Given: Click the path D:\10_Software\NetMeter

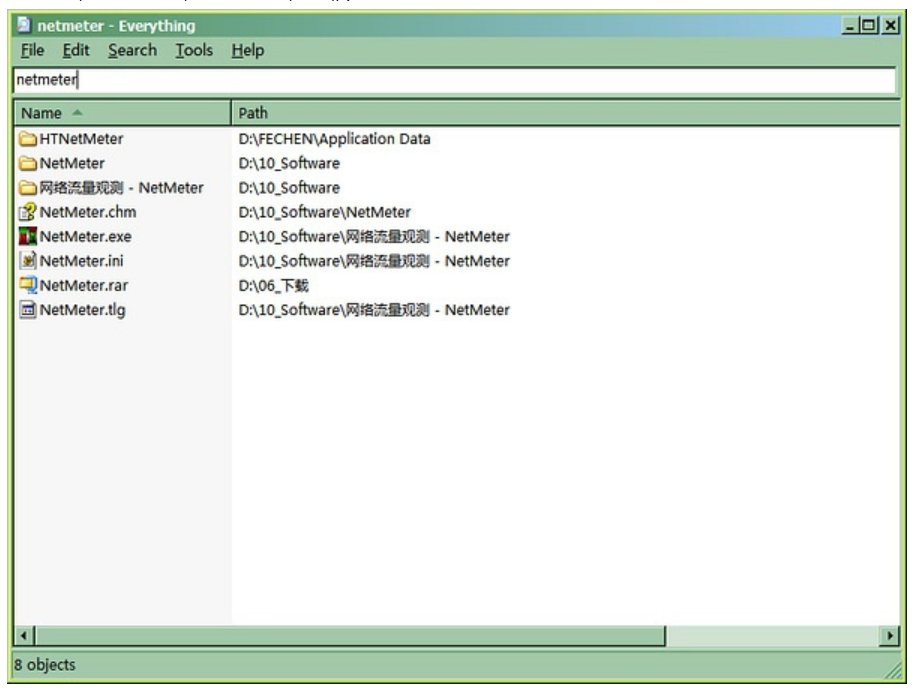Looking at the screenshot, I should [x=324, y=212].
